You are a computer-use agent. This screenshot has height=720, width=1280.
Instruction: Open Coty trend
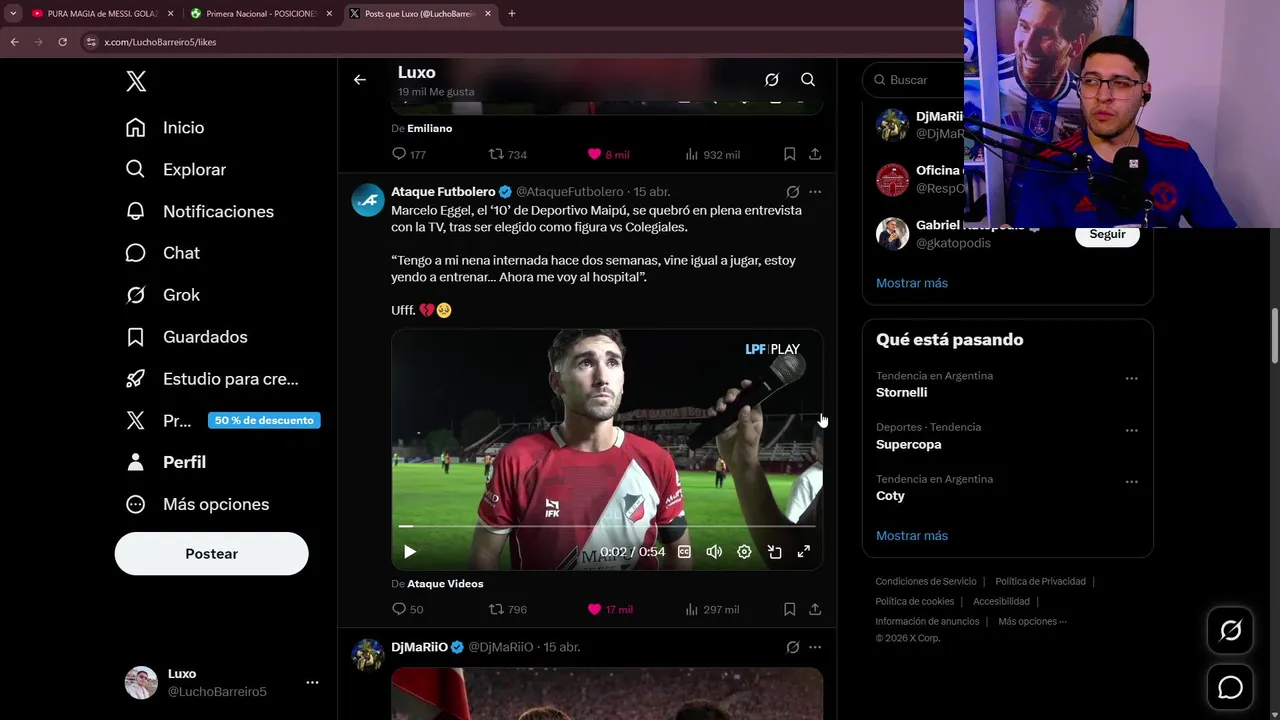pyautogui.click(x=890, y=496)
